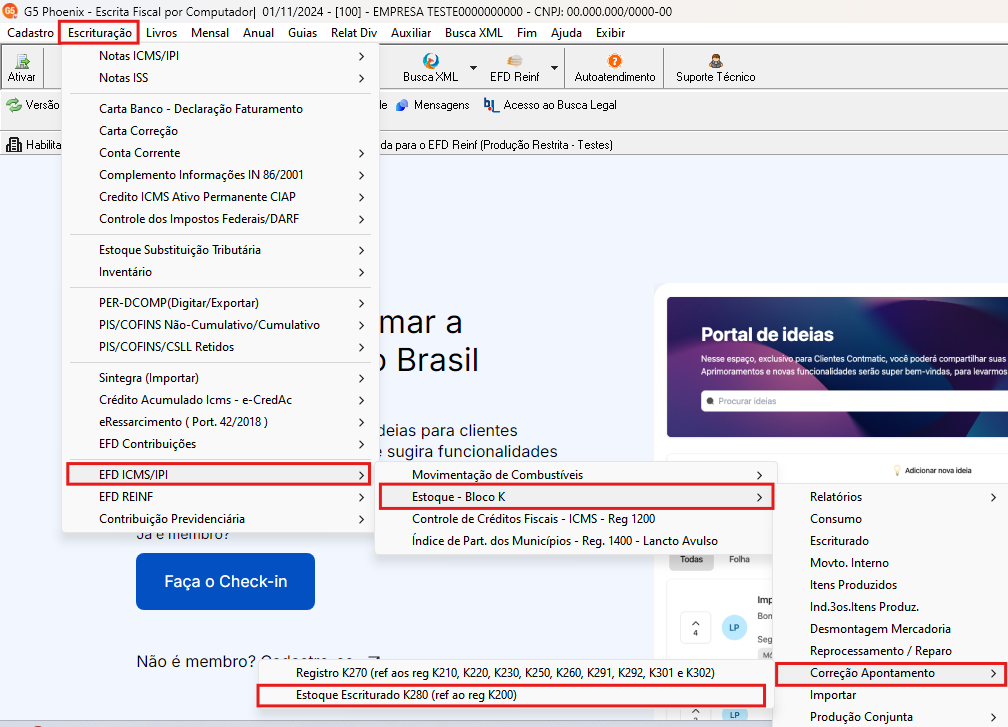Open the Auxiliar menu
Viewport: 1008px width, 727px height.
411,33
